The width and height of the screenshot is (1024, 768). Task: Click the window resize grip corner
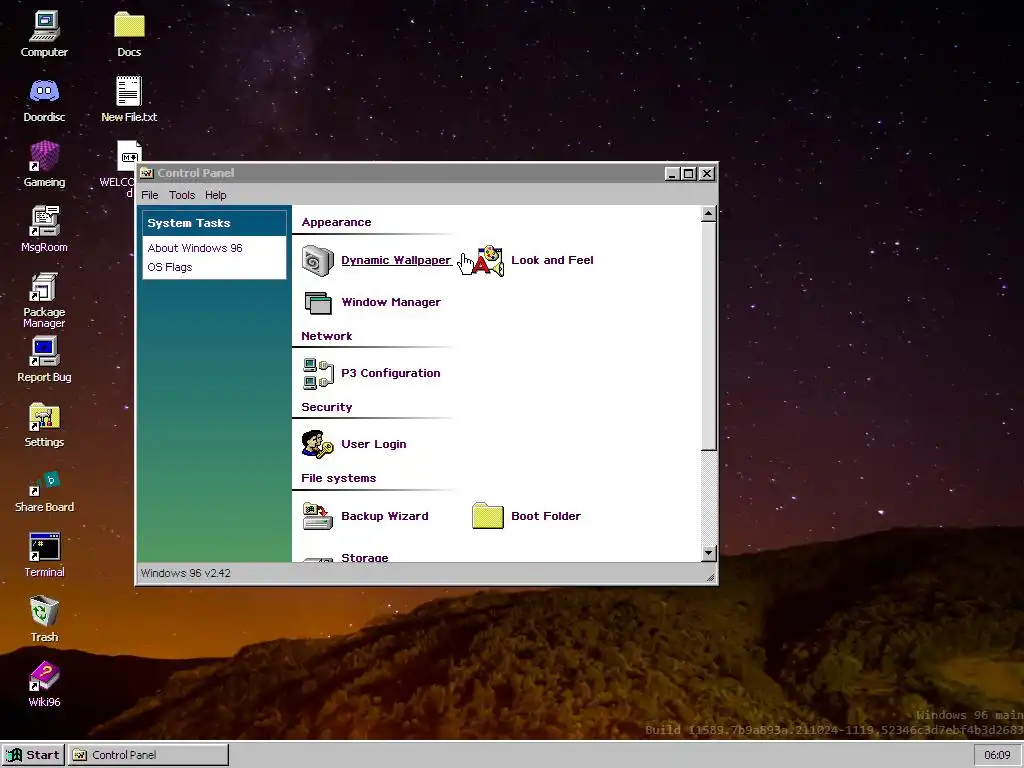(711, 577)
